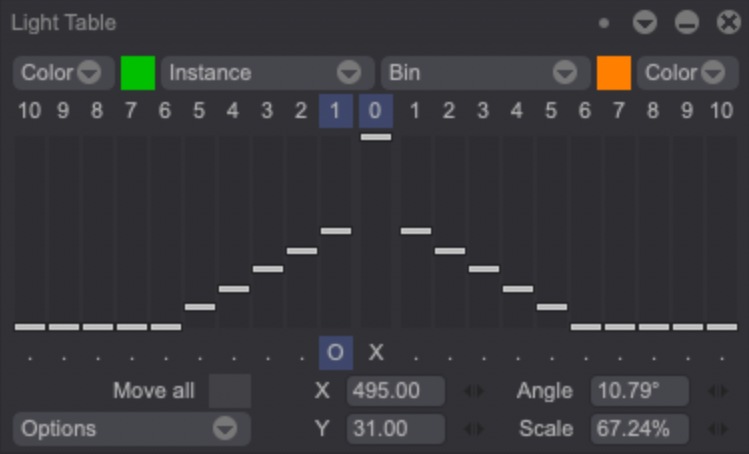Click the X value stepper arrows

click(473, 391)
